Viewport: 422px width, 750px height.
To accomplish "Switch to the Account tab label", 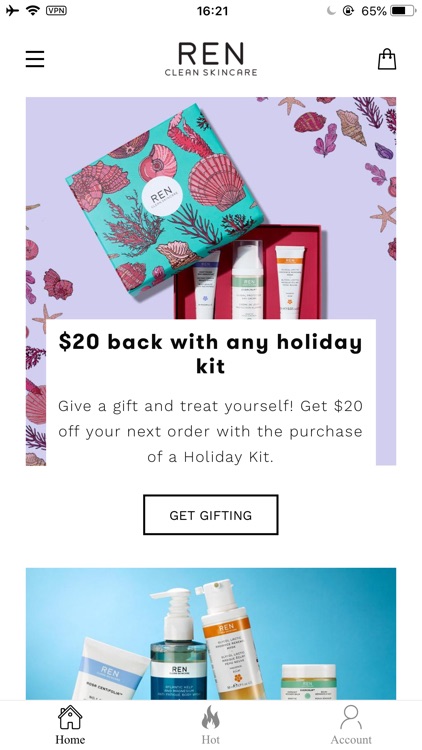I will pos(351,739).
